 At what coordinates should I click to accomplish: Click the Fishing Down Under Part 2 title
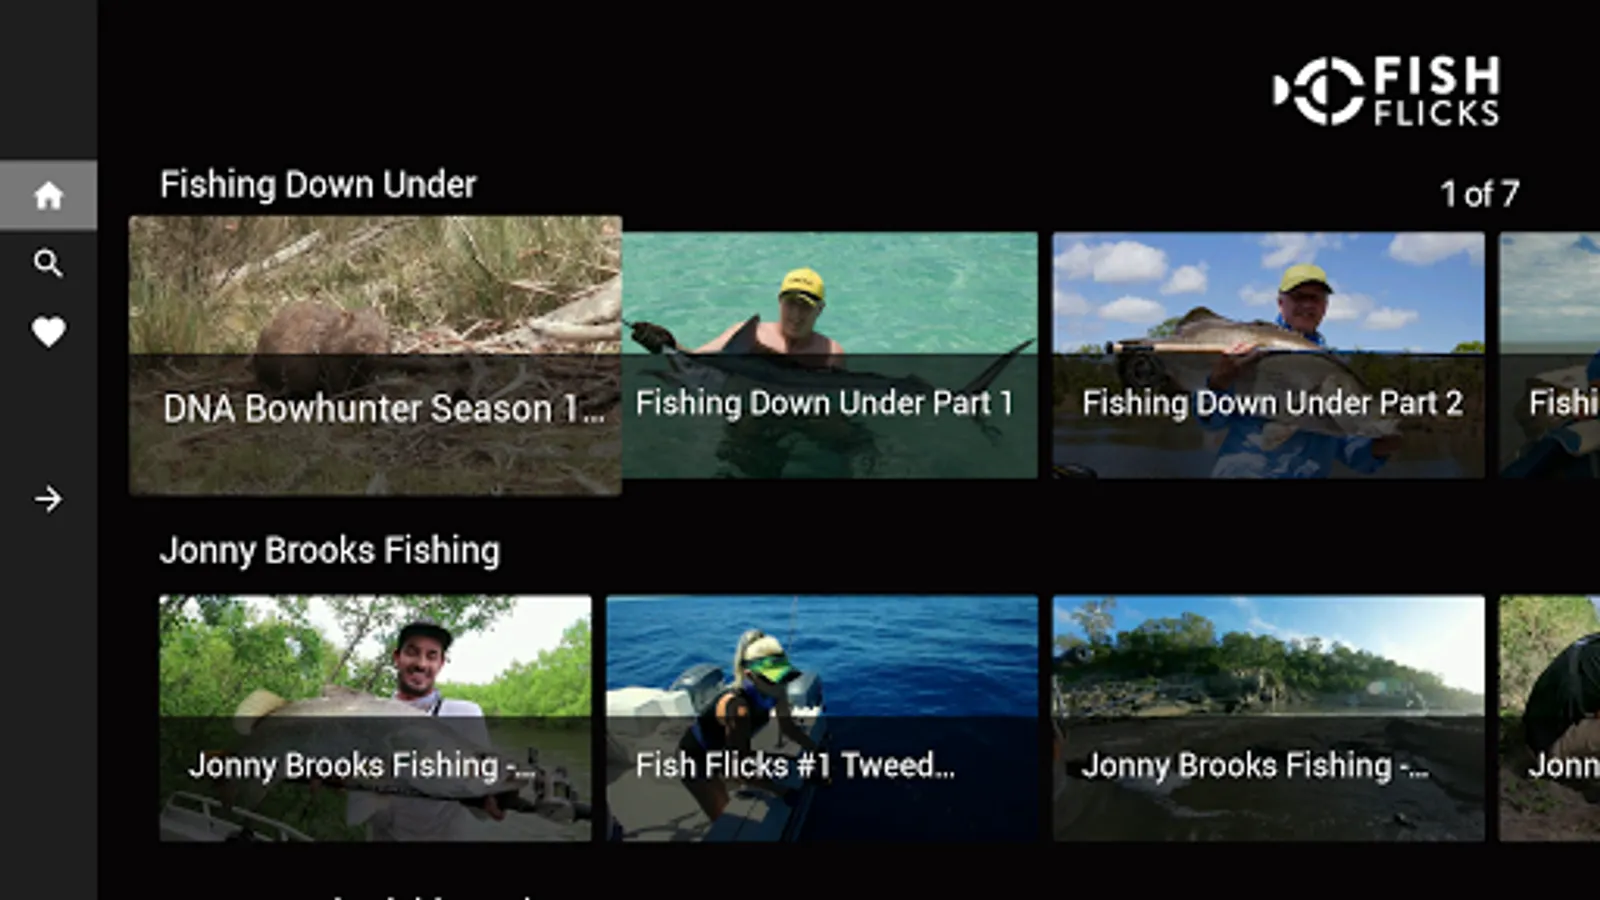pos(1272,403)
